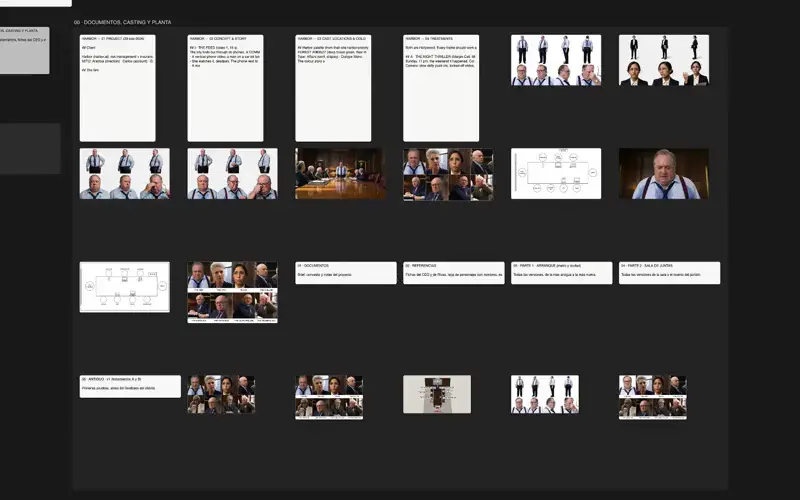800x500 pixels.
Task: Open the 03 CAST, LOCATIONS document card
Action: pyautogui.click(x=333, y=88)
